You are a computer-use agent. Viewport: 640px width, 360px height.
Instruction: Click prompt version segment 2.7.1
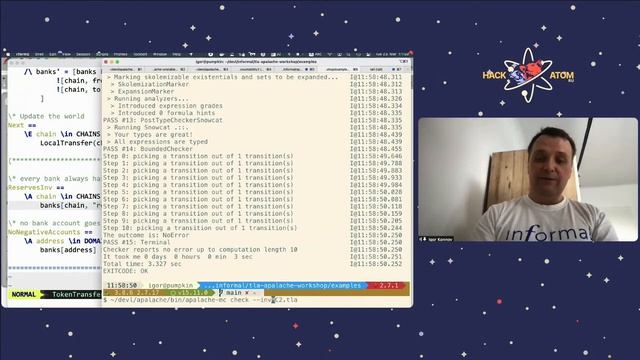coord(388,285)
